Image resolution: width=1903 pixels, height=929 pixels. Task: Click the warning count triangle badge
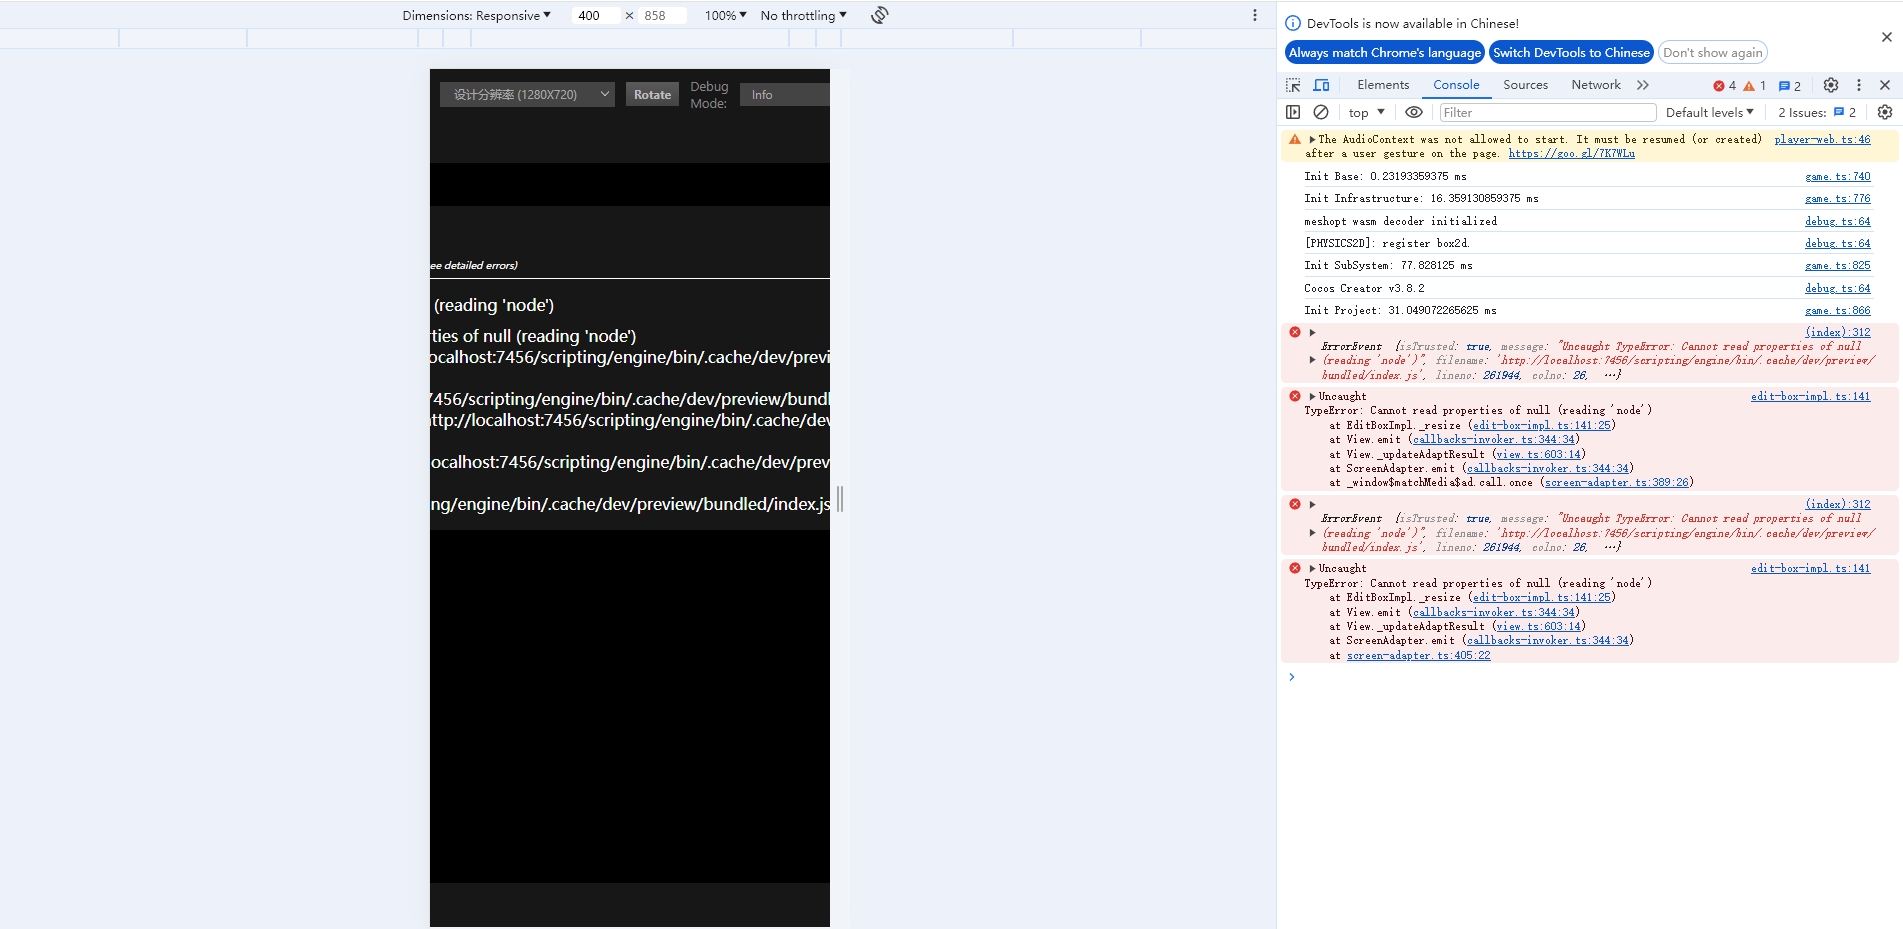tap(1755, 86)
